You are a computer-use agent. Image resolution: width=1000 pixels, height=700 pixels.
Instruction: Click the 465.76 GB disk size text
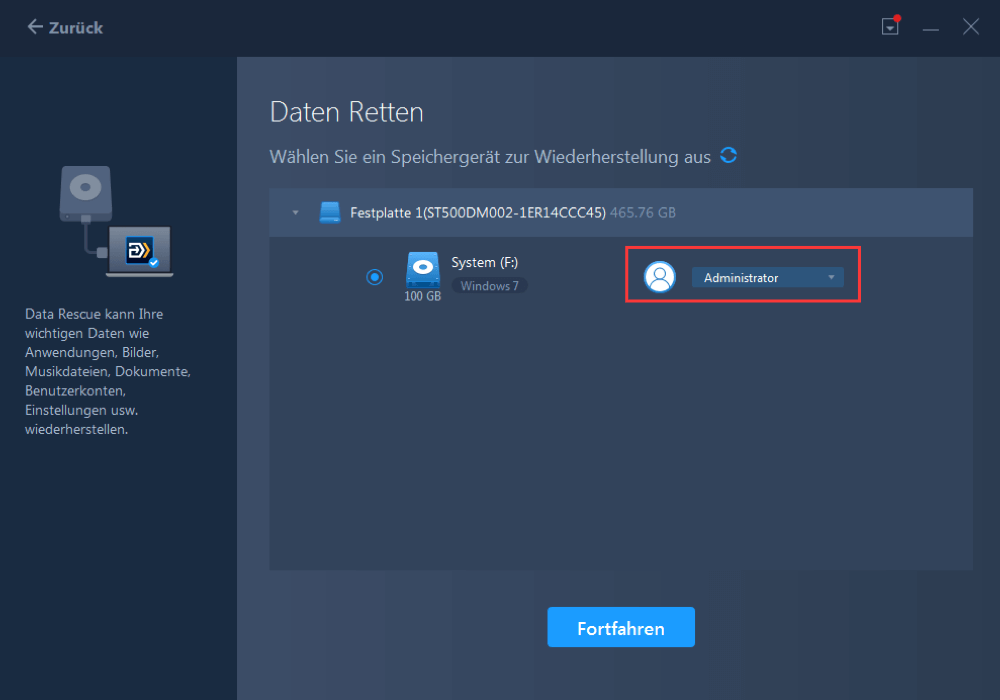coord(642,212)
